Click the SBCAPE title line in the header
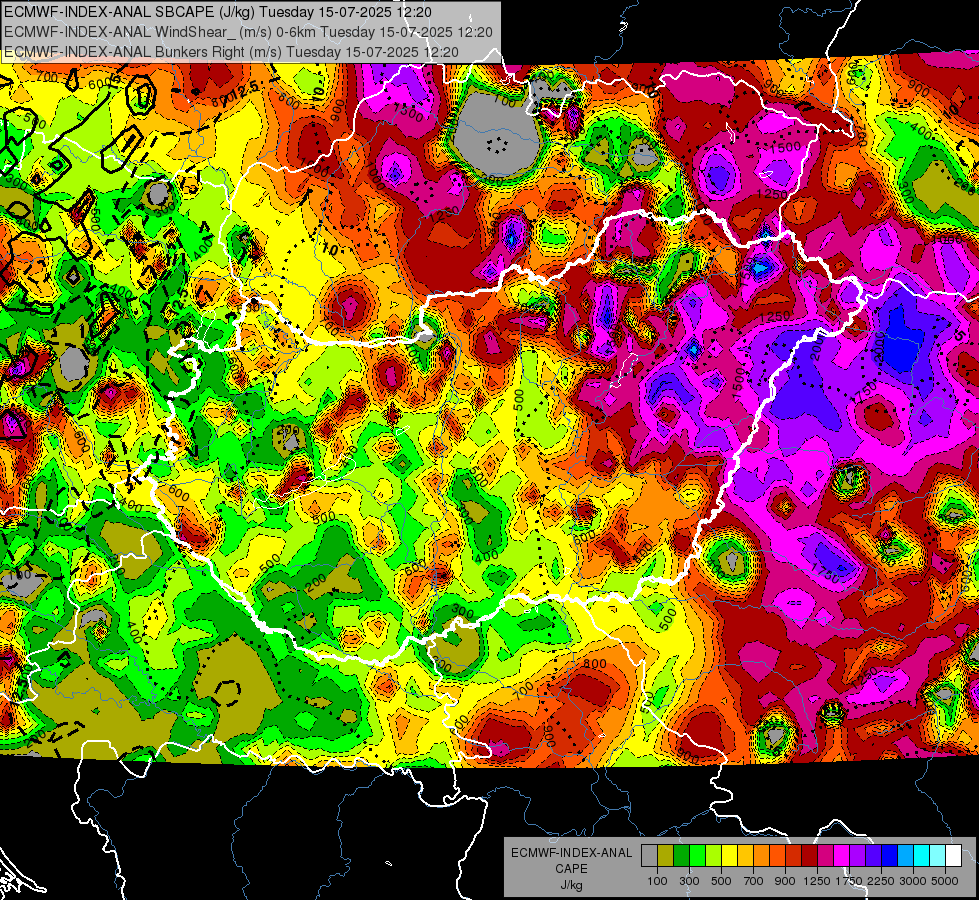 click(217, 12)
